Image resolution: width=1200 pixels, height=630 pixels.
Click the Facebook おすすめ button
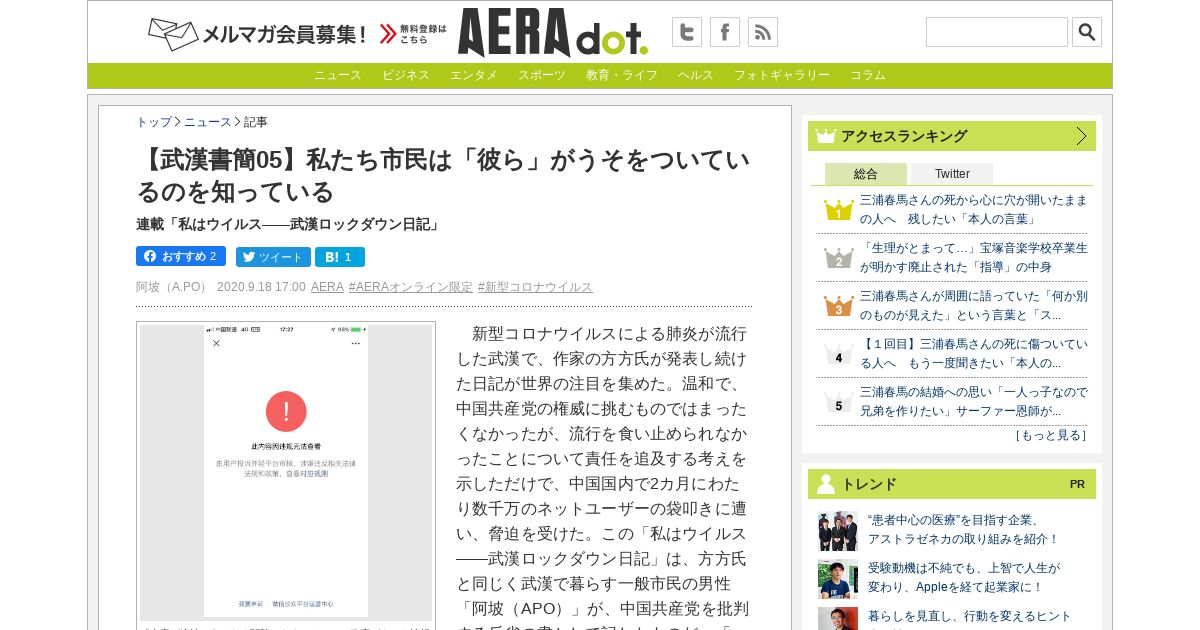[x=181, y=256]
